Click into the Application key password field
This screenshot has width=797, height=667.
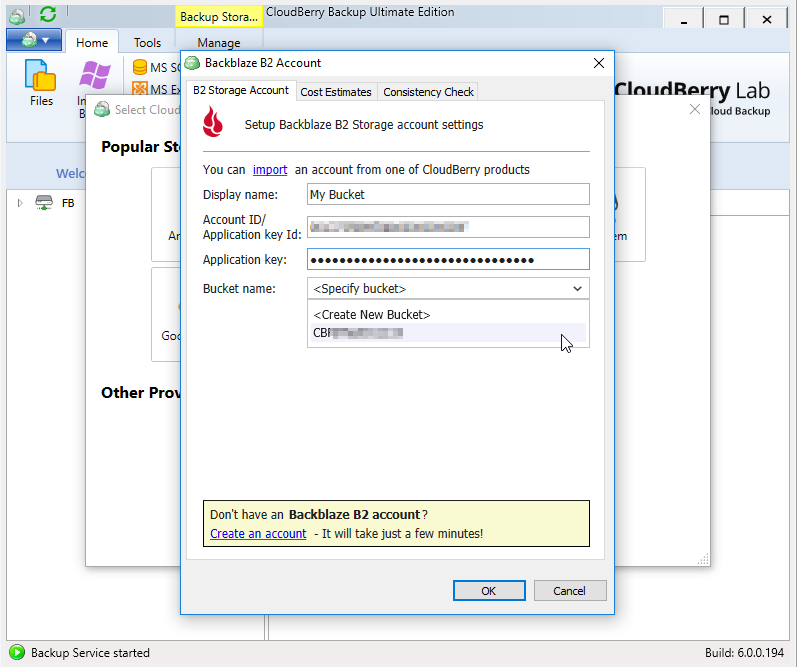pos(448,259)
